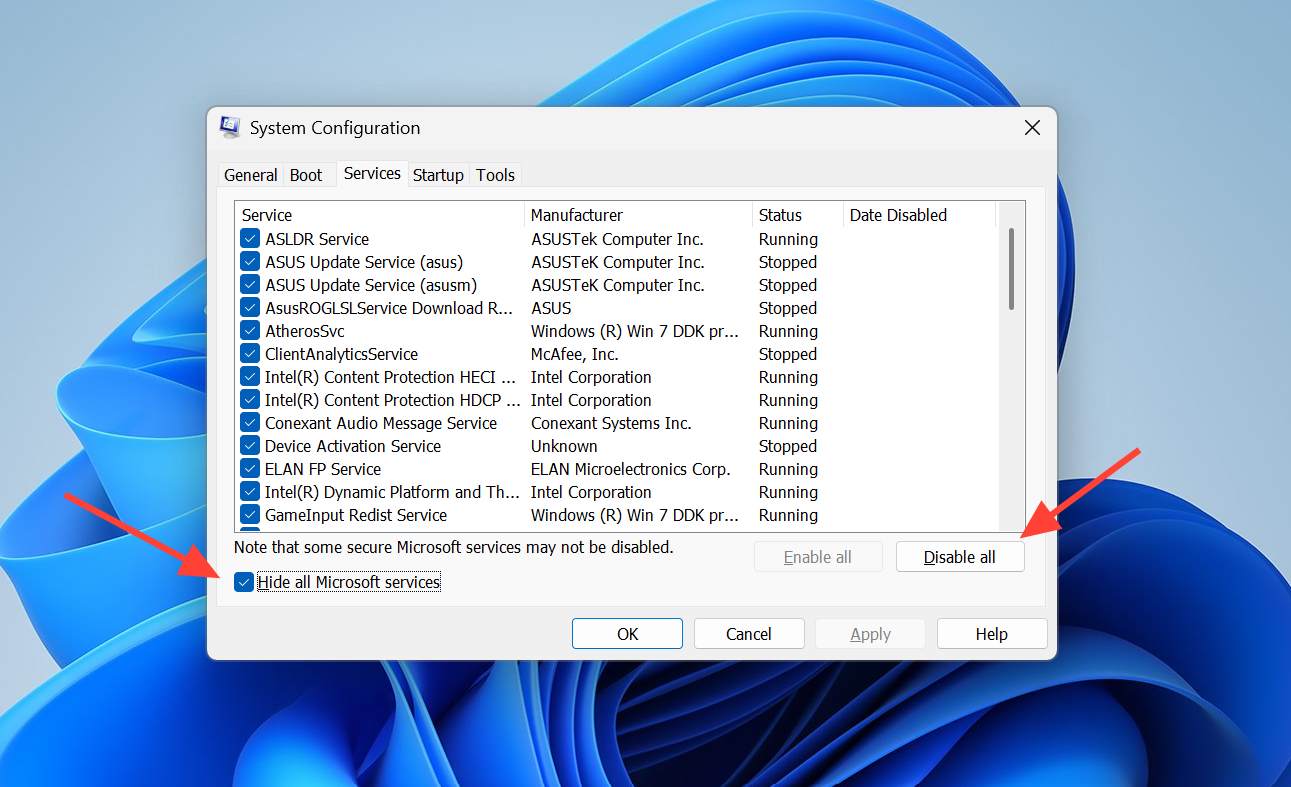Click ASUSTeK manufacturer of ASLDR Service
Image resolution: width=1291 pixels, height=787 pixels.
(617, 239)
